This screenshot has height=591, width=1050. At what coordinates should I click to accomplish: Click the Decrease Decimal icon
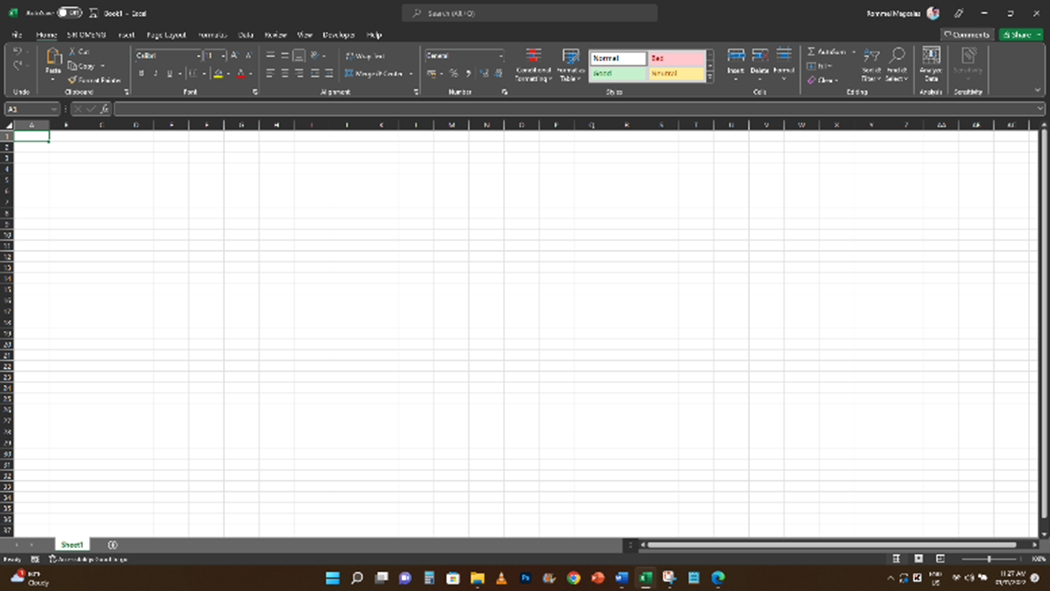pyautogui.click(x=498, y=74)
